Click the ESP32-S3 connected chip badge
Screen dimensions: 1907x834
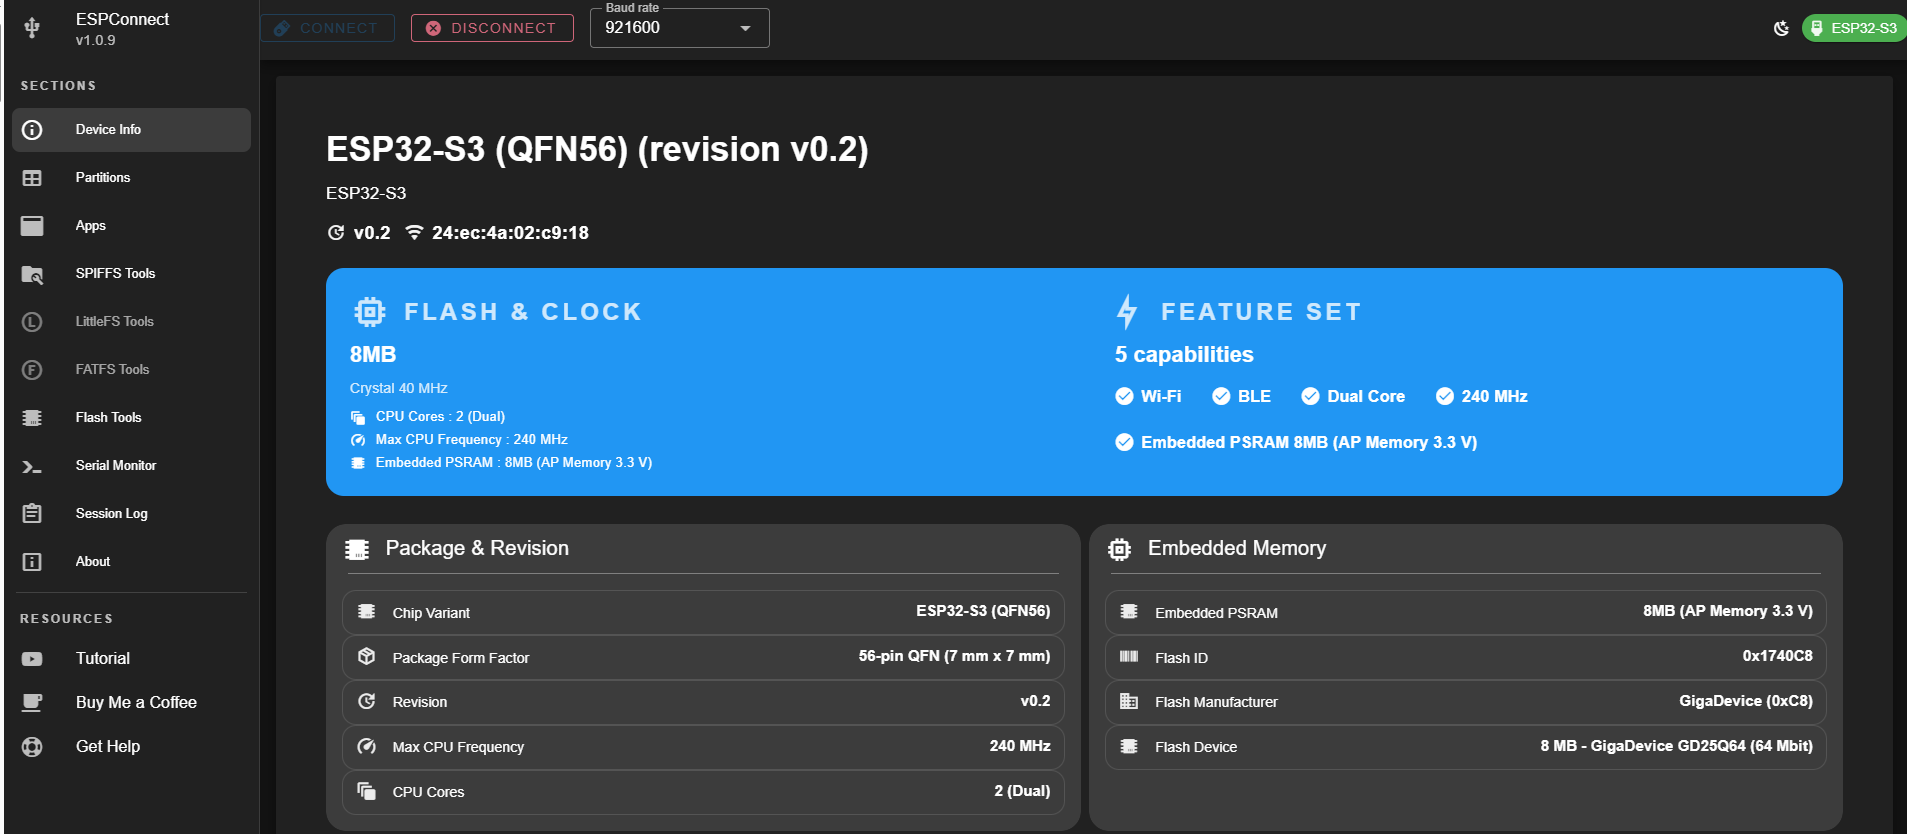coord(1854,28)
